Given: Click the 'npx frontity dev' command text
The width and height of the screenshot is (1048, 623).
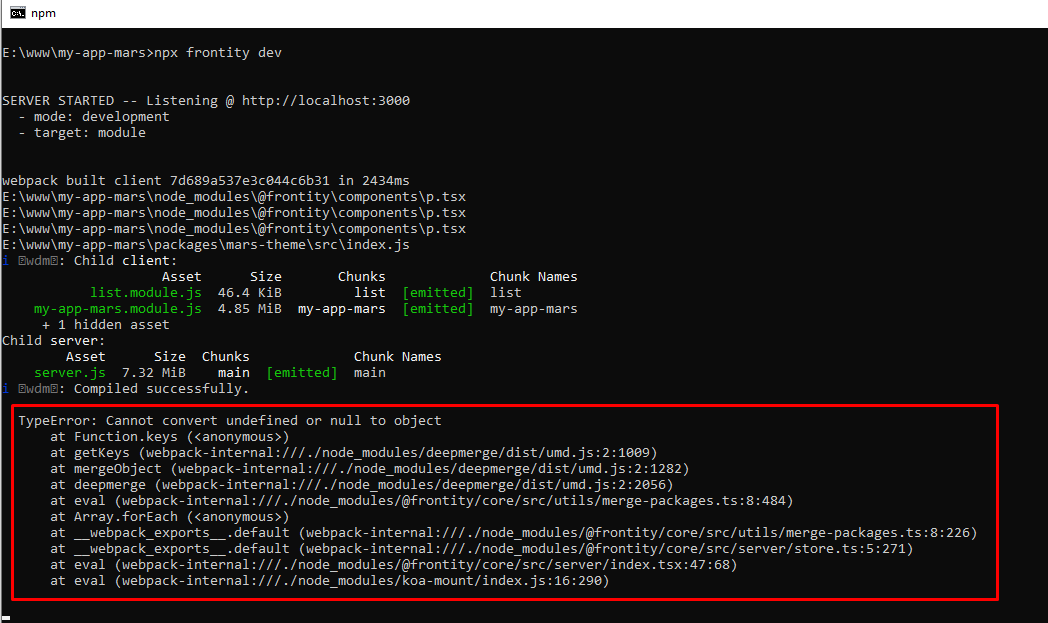Looking at the screenshot, I should pos(217,52).
